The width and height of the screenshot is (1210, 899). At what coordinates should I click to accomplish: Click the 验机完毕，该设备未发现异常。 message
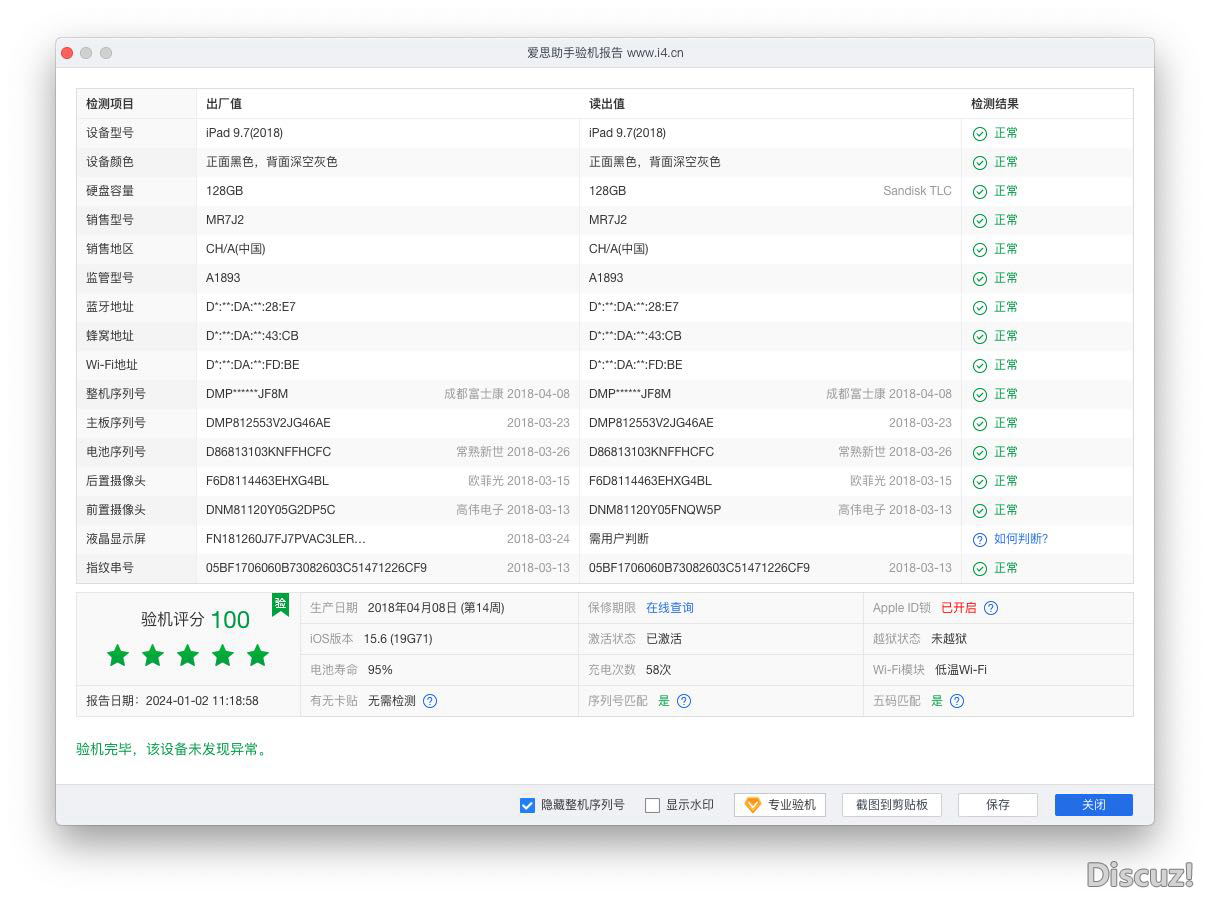pos(173,749)
